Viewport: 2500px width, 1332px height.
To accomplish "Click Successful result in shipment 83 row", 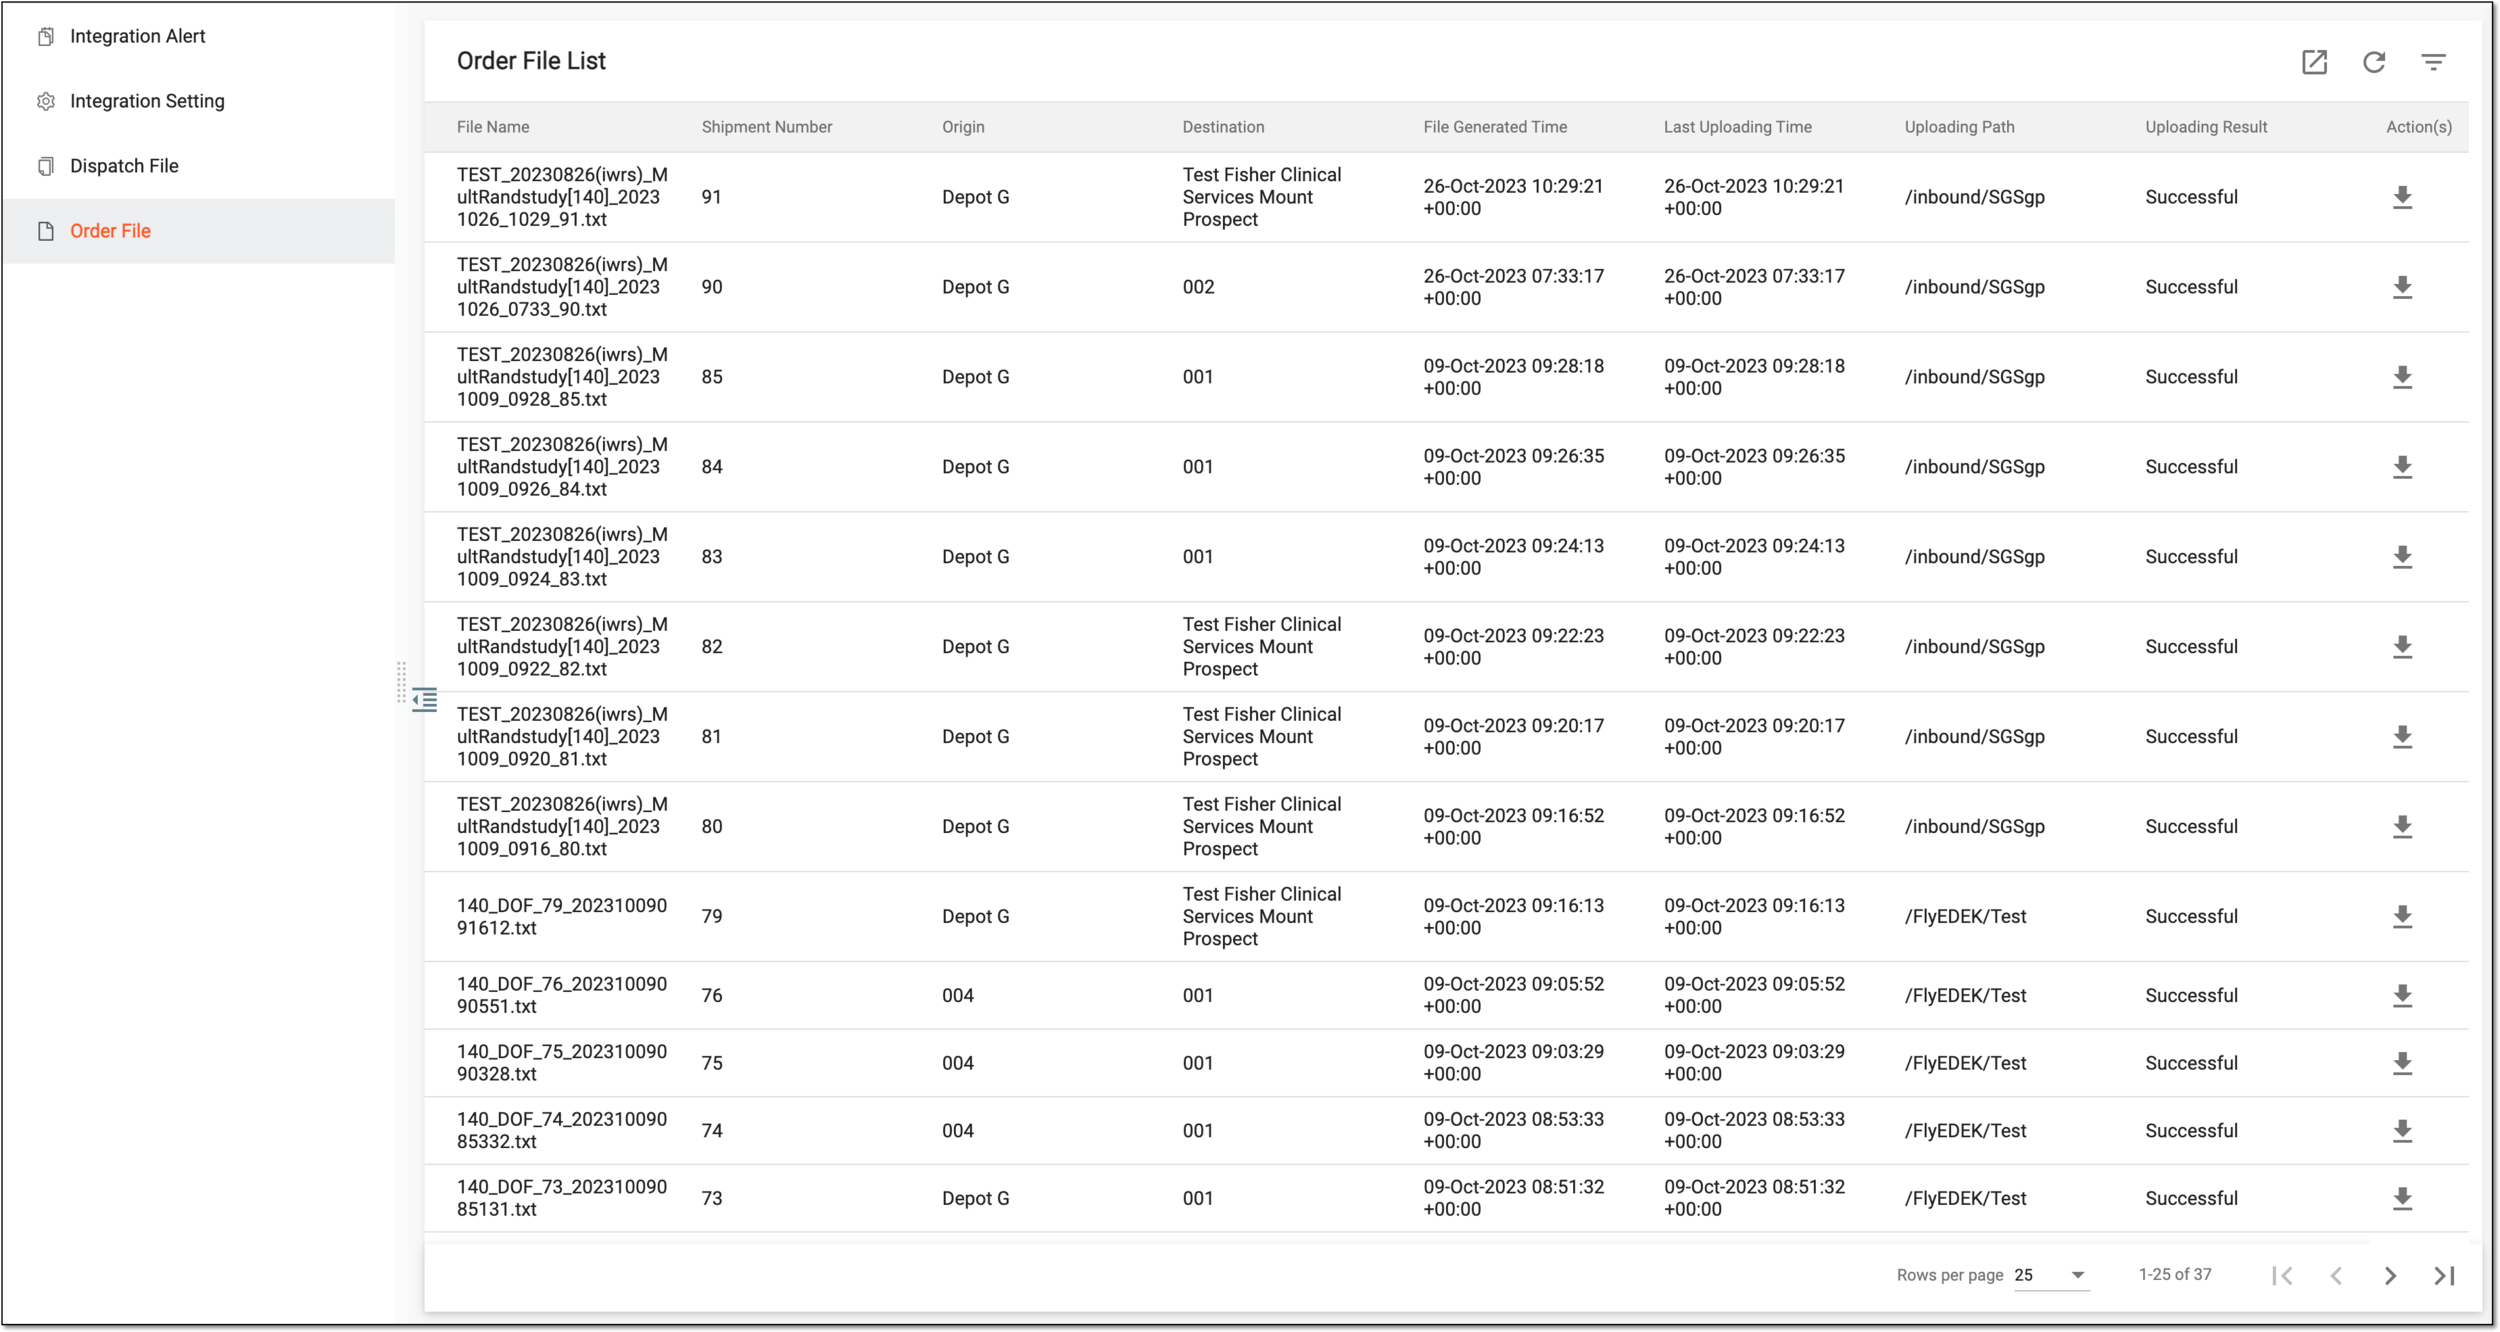I will [x=2191, y=557].
